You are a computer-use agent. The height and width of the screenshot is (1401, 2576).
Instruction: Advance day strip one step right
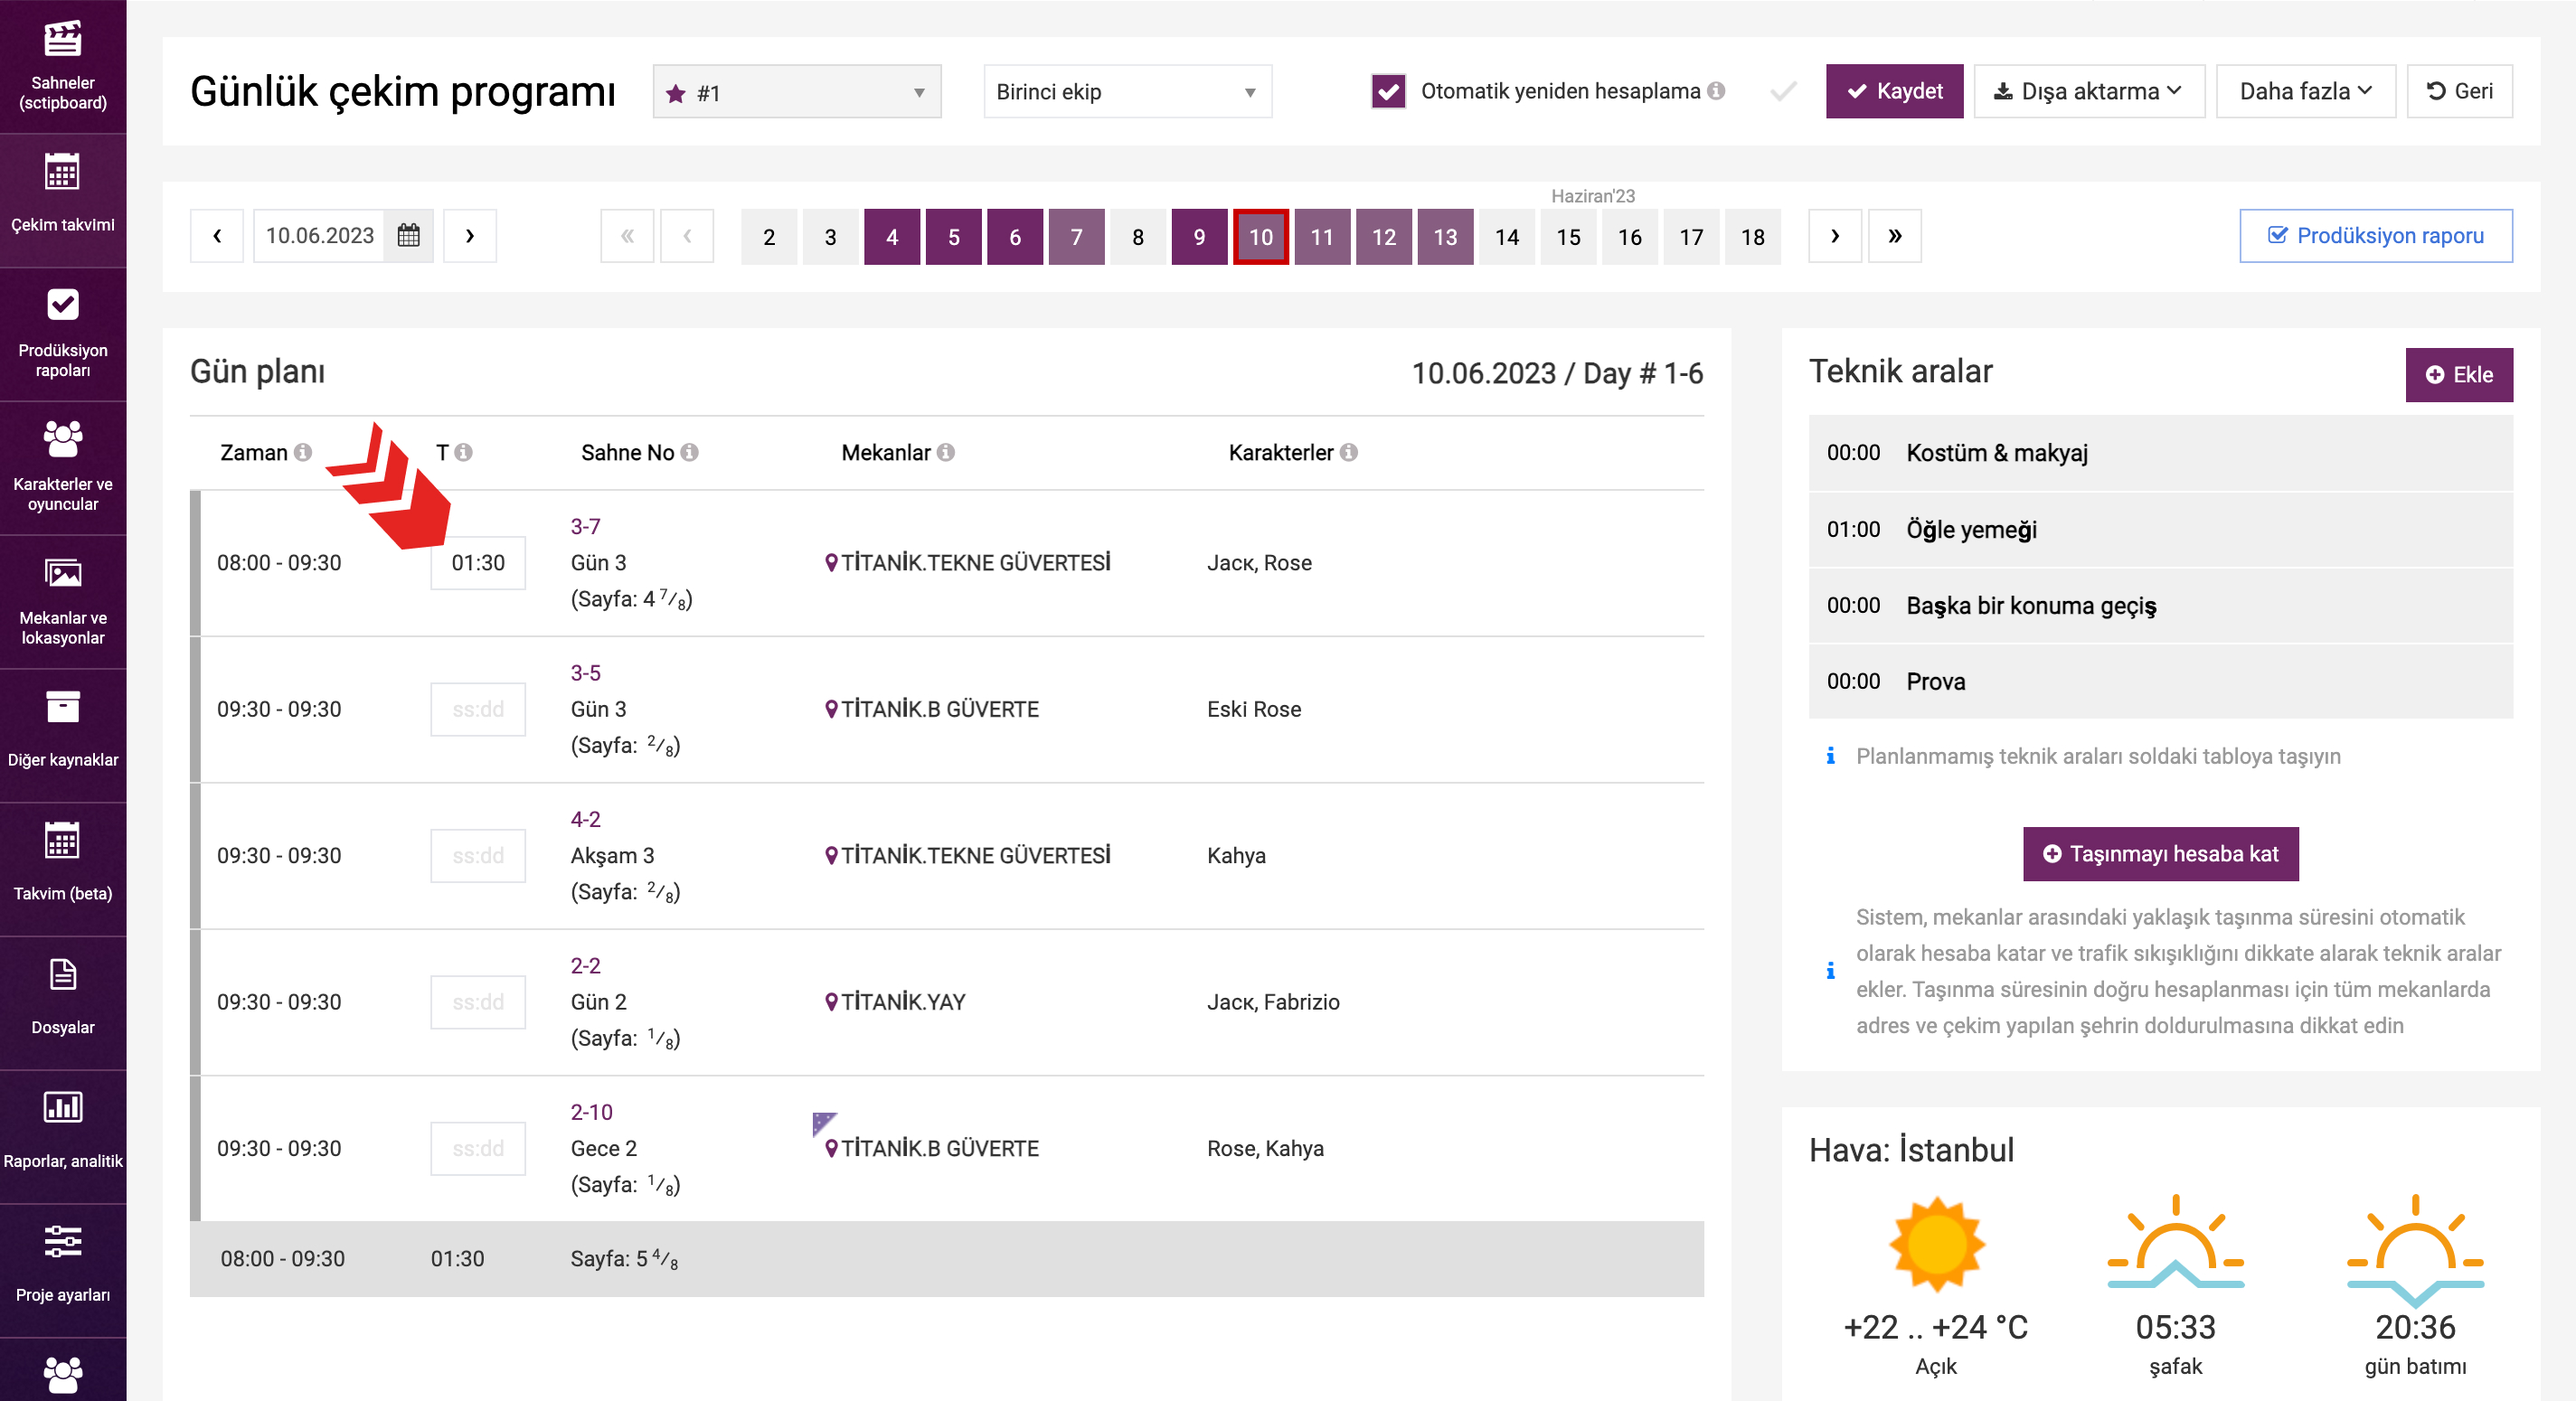coord(1834,236)
